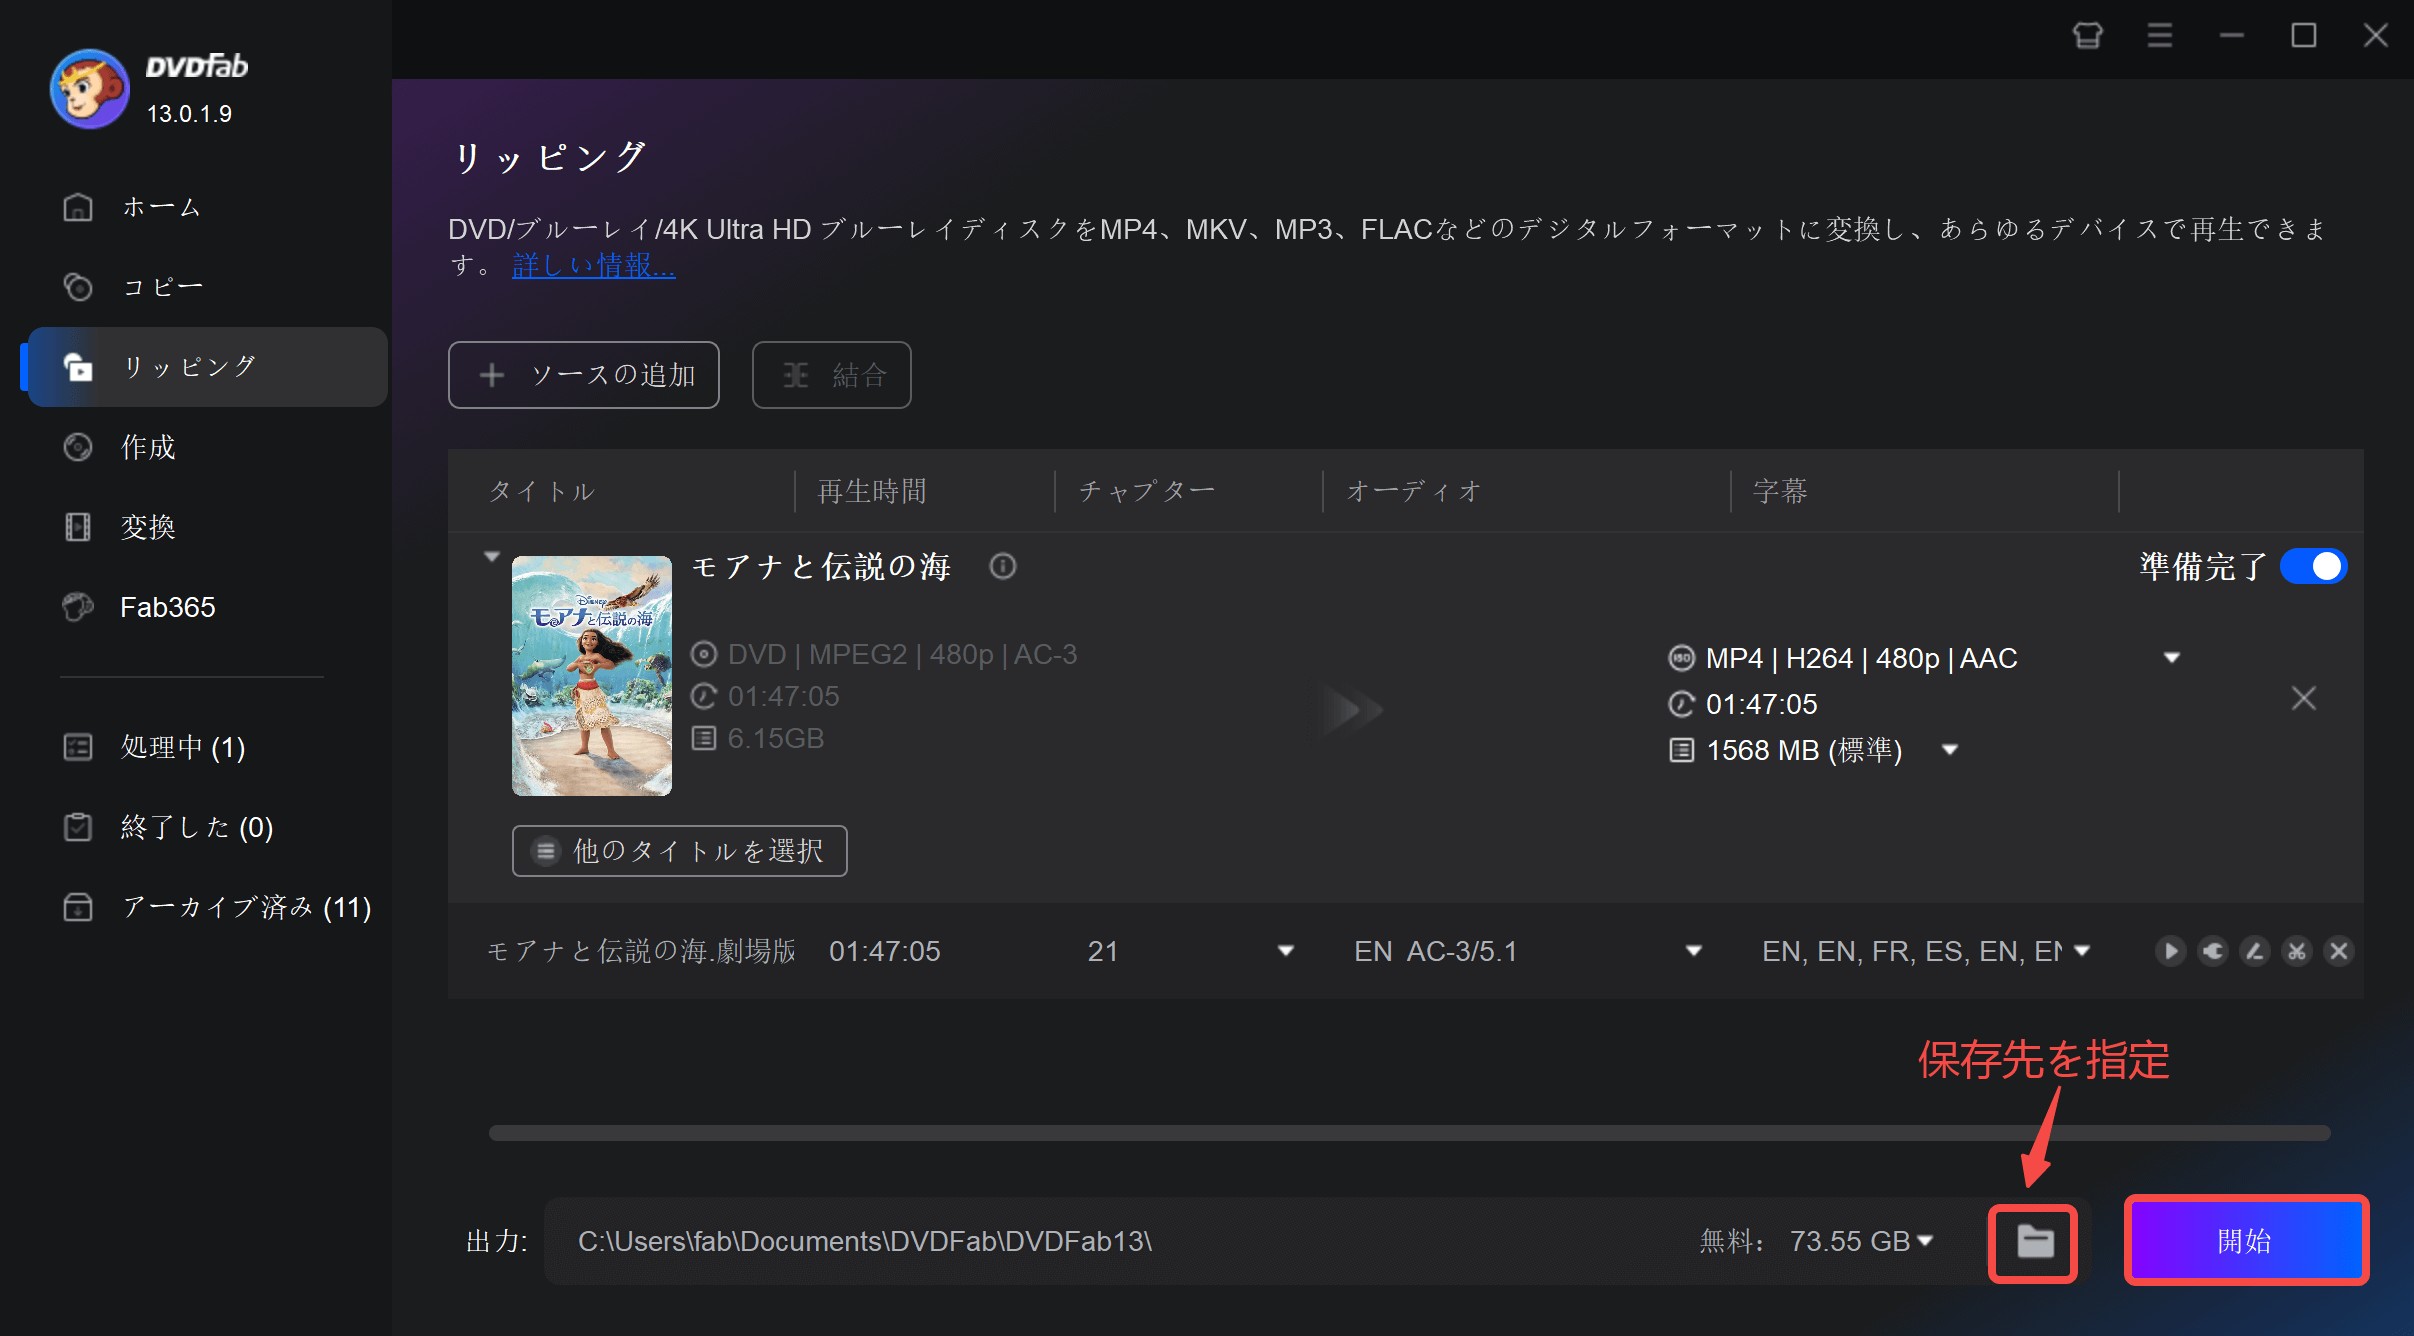This screenshot has width=2414, height=1336.
Task: Go to コピー in the sidebar
Action: click(162, 287)
